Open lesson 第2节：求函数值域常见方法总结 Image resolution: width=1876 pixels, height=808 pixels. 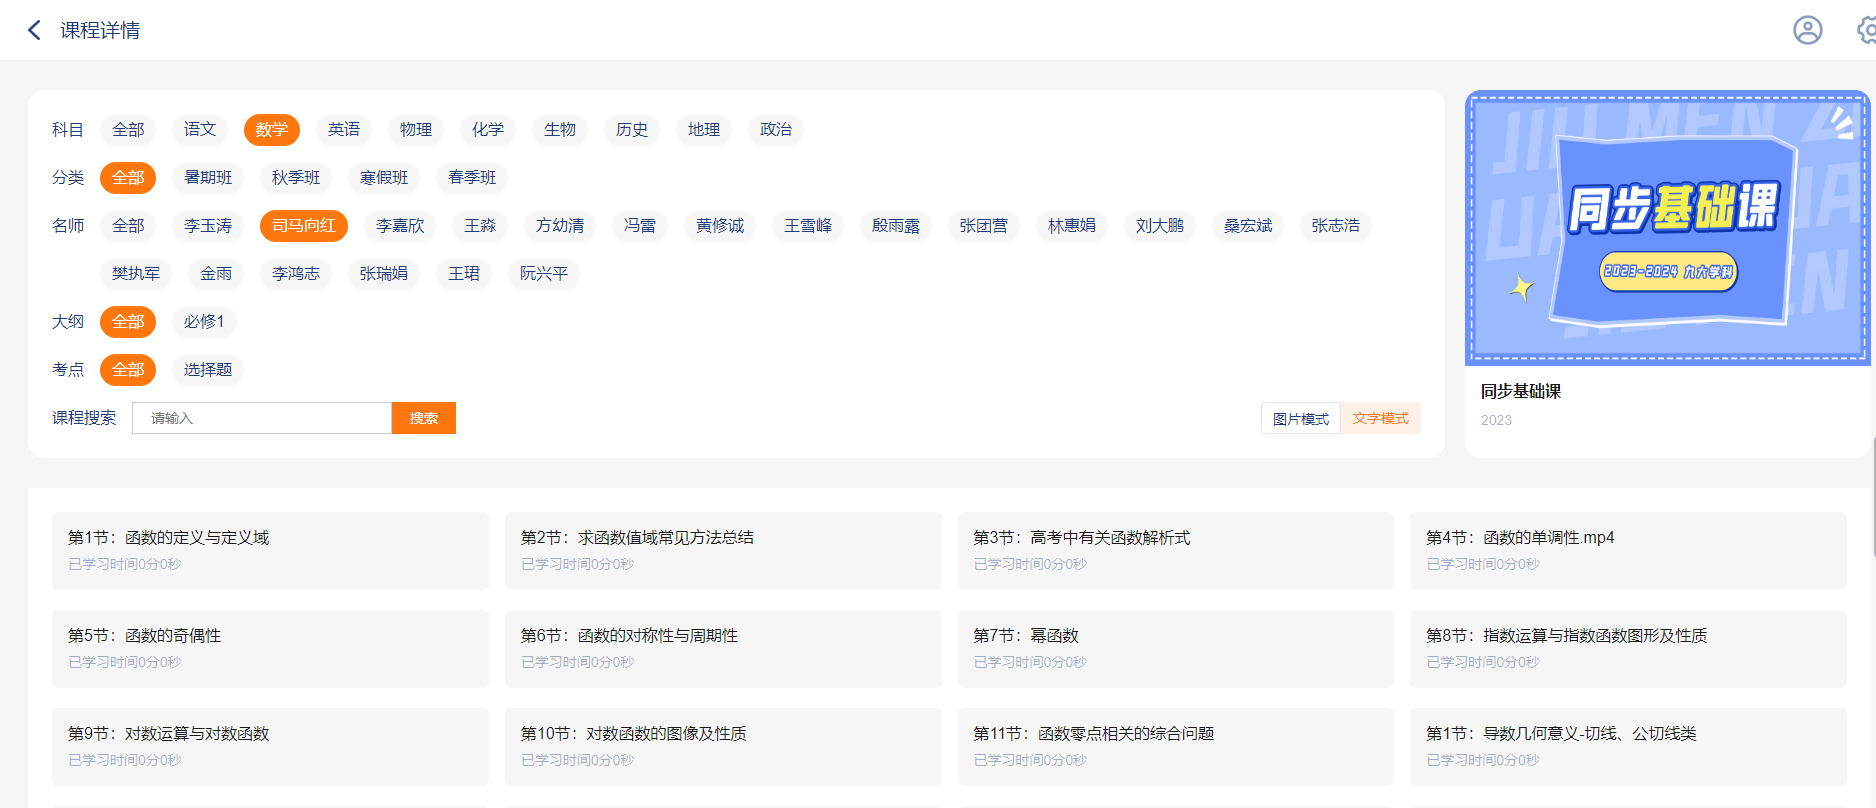[x=723, y=551]
